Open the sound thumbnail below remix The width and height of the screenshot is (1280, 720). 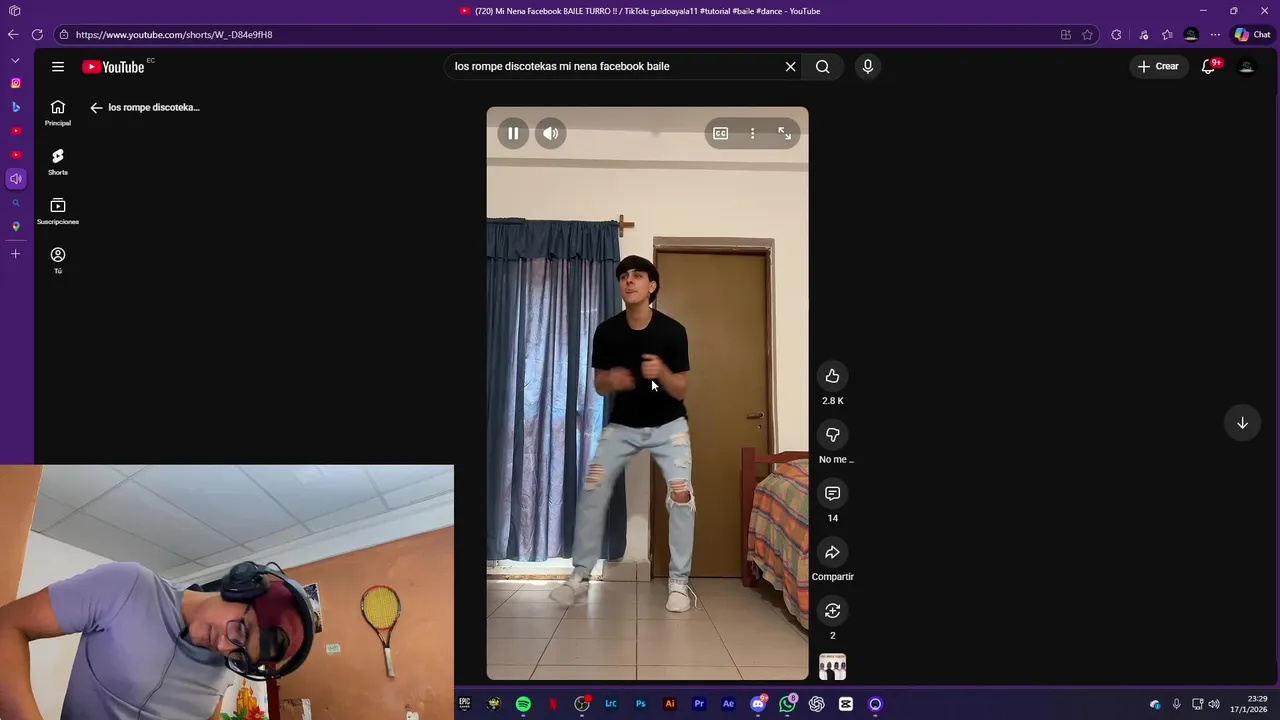pos(832,667)
